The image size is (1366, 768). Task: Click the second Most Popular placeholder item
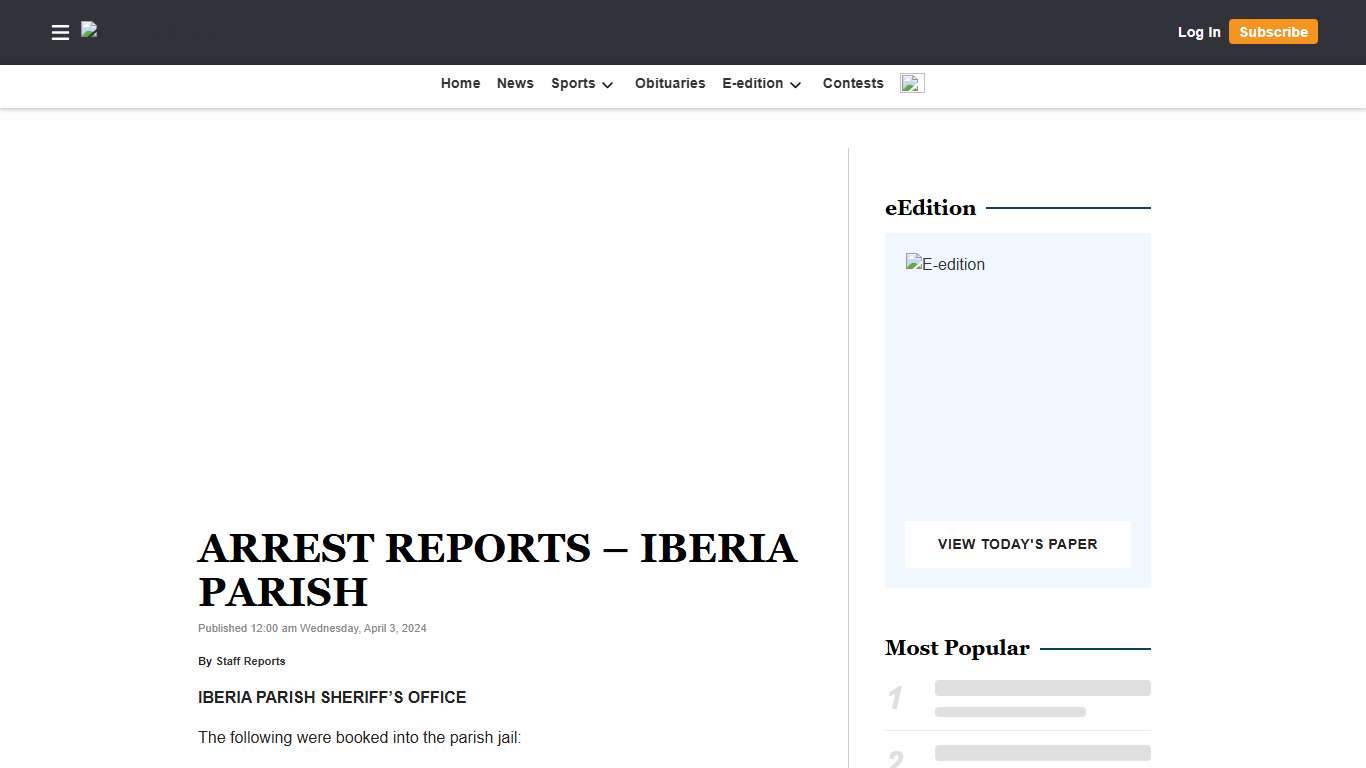point(1042,752)
